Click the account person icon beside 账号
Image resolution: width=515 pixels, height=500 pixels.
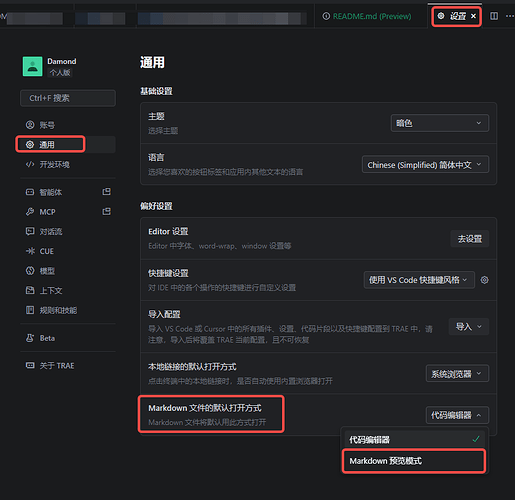30,125
